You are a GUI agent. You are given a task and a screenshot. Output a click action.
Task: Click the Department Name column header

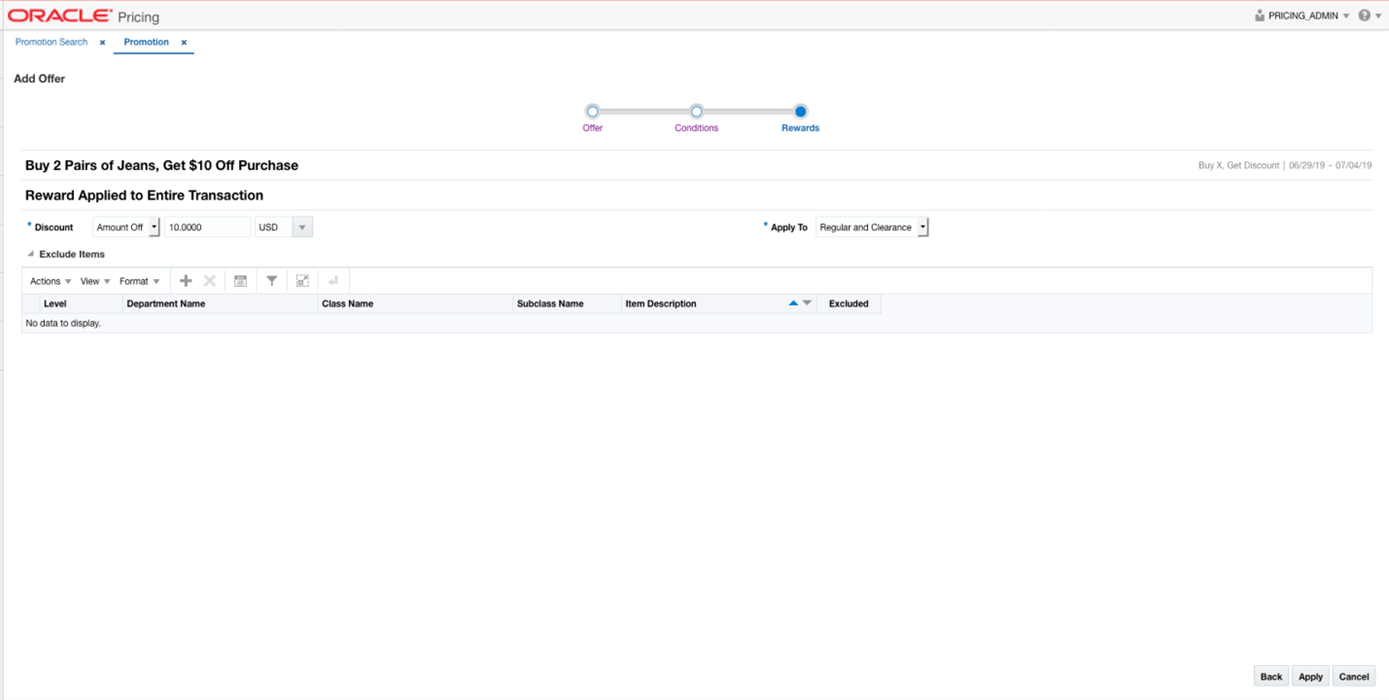pyautogui.click(x=220, y=303)
